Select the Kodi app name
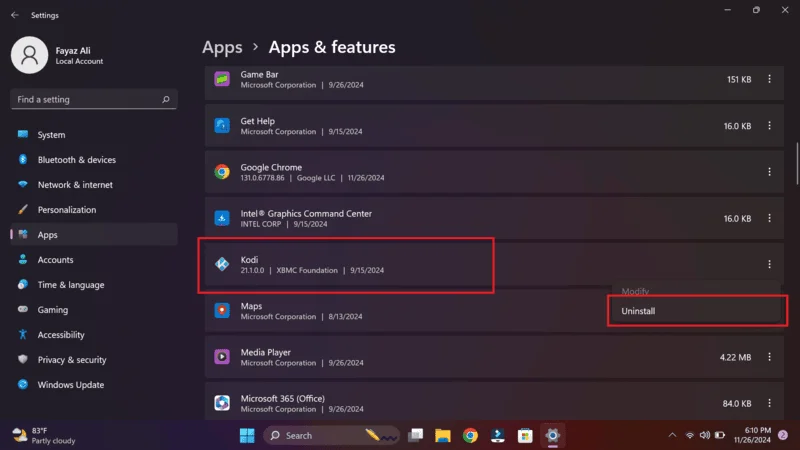This screenshot has width=800, height=450. (x=249, y=260)
